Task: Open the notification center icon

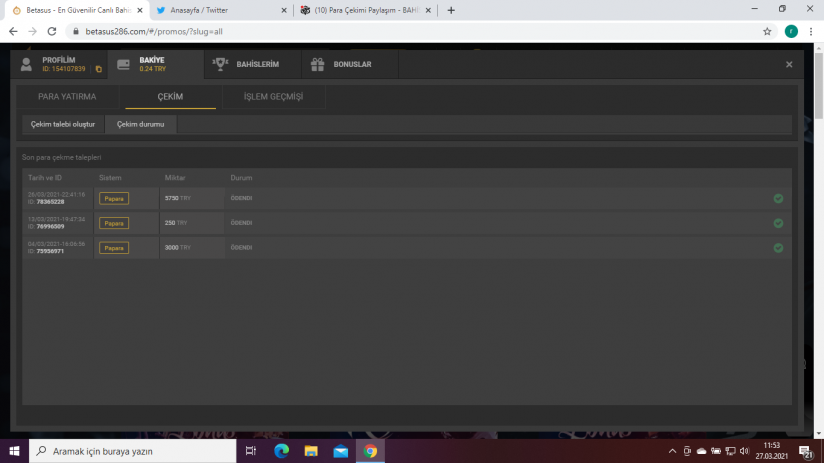Action: pyautogui.click(x=806, y=451)
